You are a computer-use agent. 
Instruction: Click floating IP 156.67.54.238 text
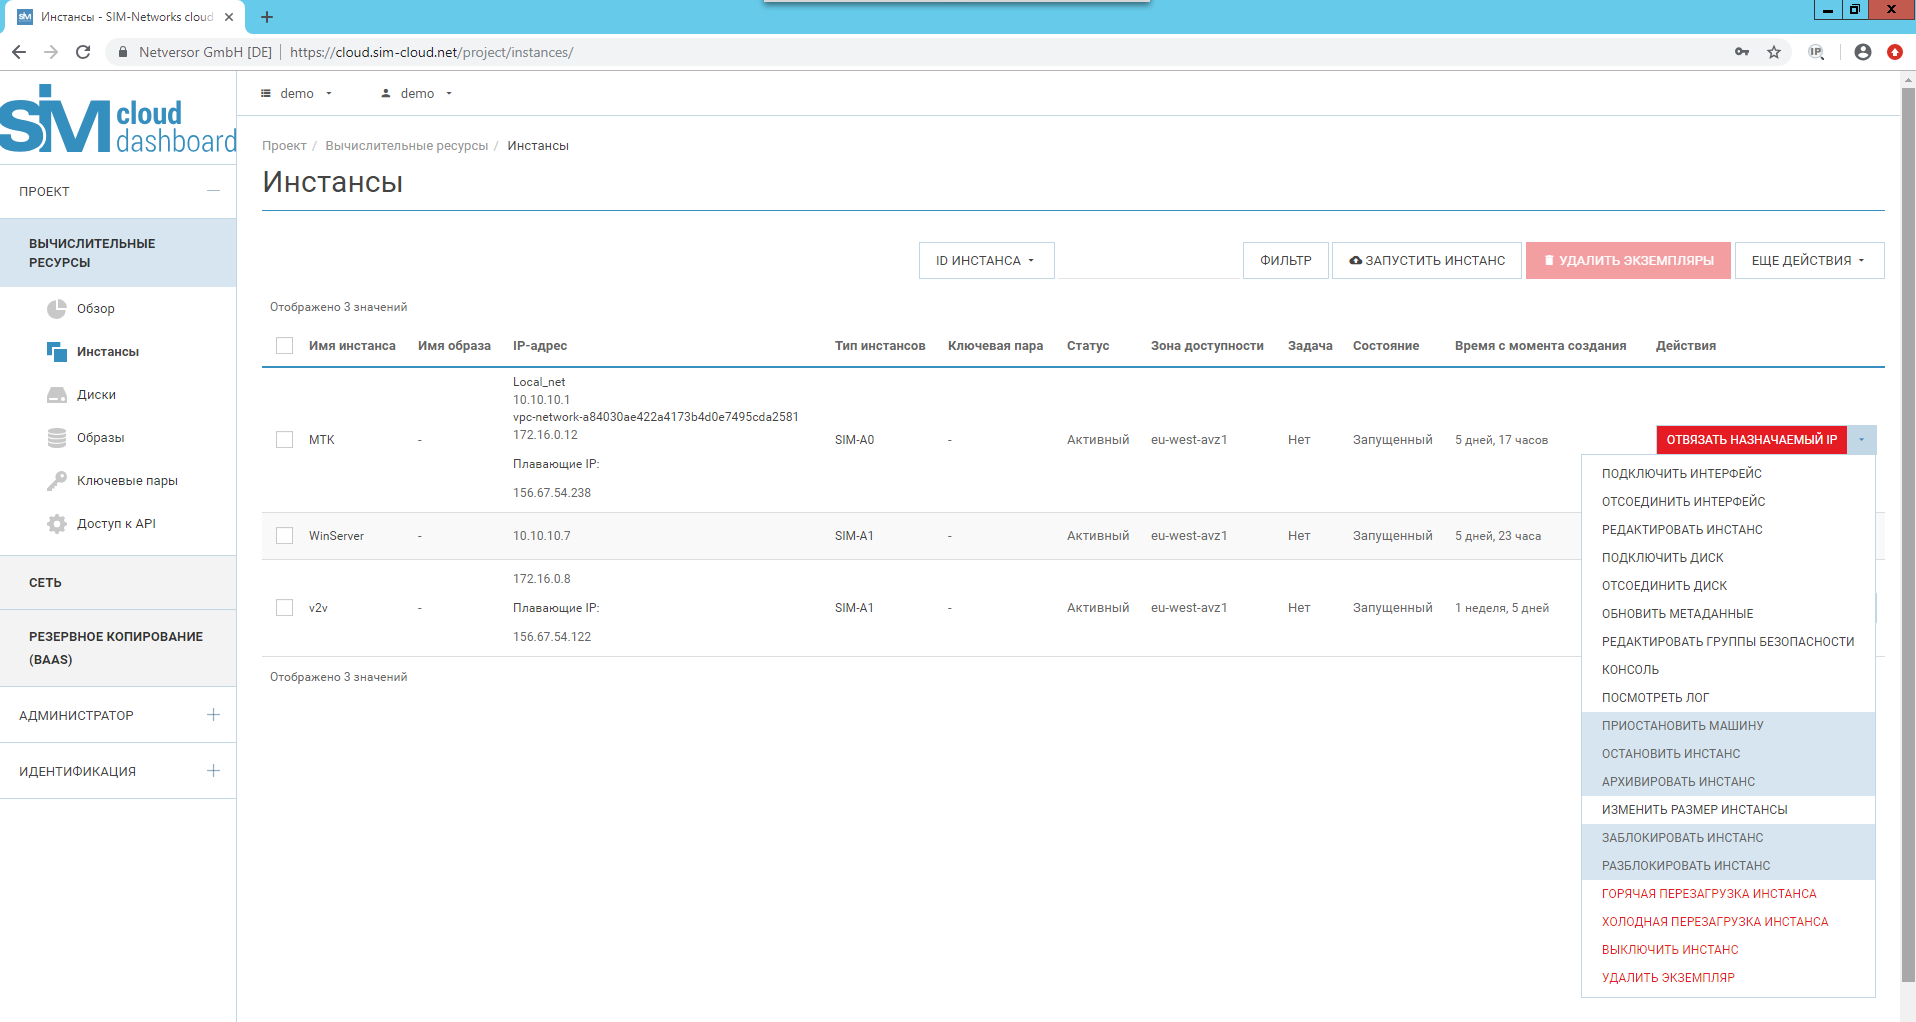point(552,493)
